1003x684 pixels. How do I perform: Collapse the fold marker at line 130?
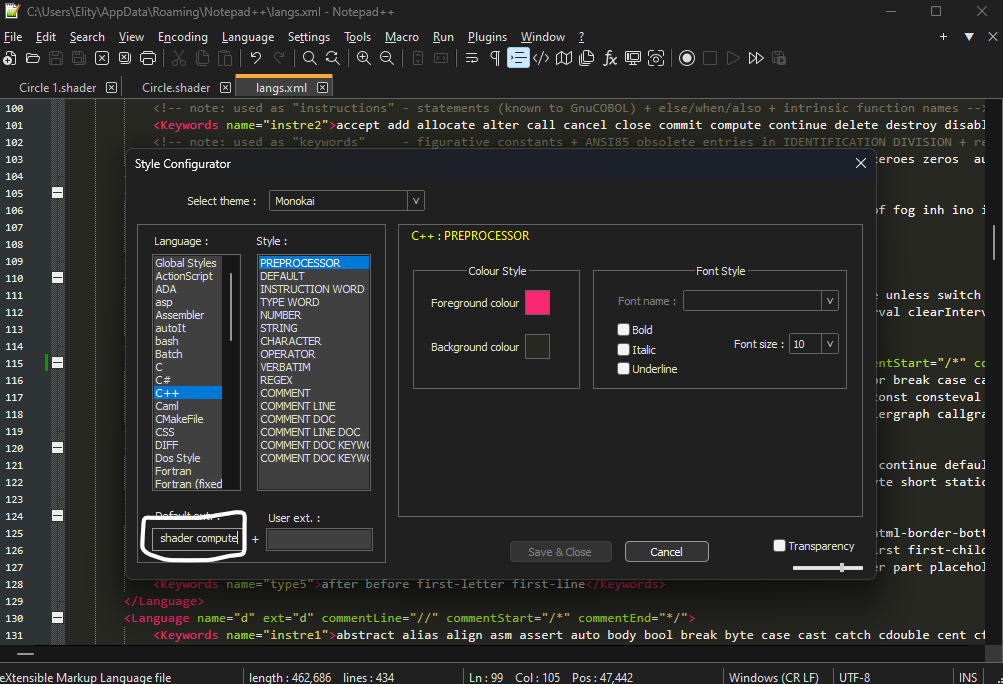[x=58, y=618]
